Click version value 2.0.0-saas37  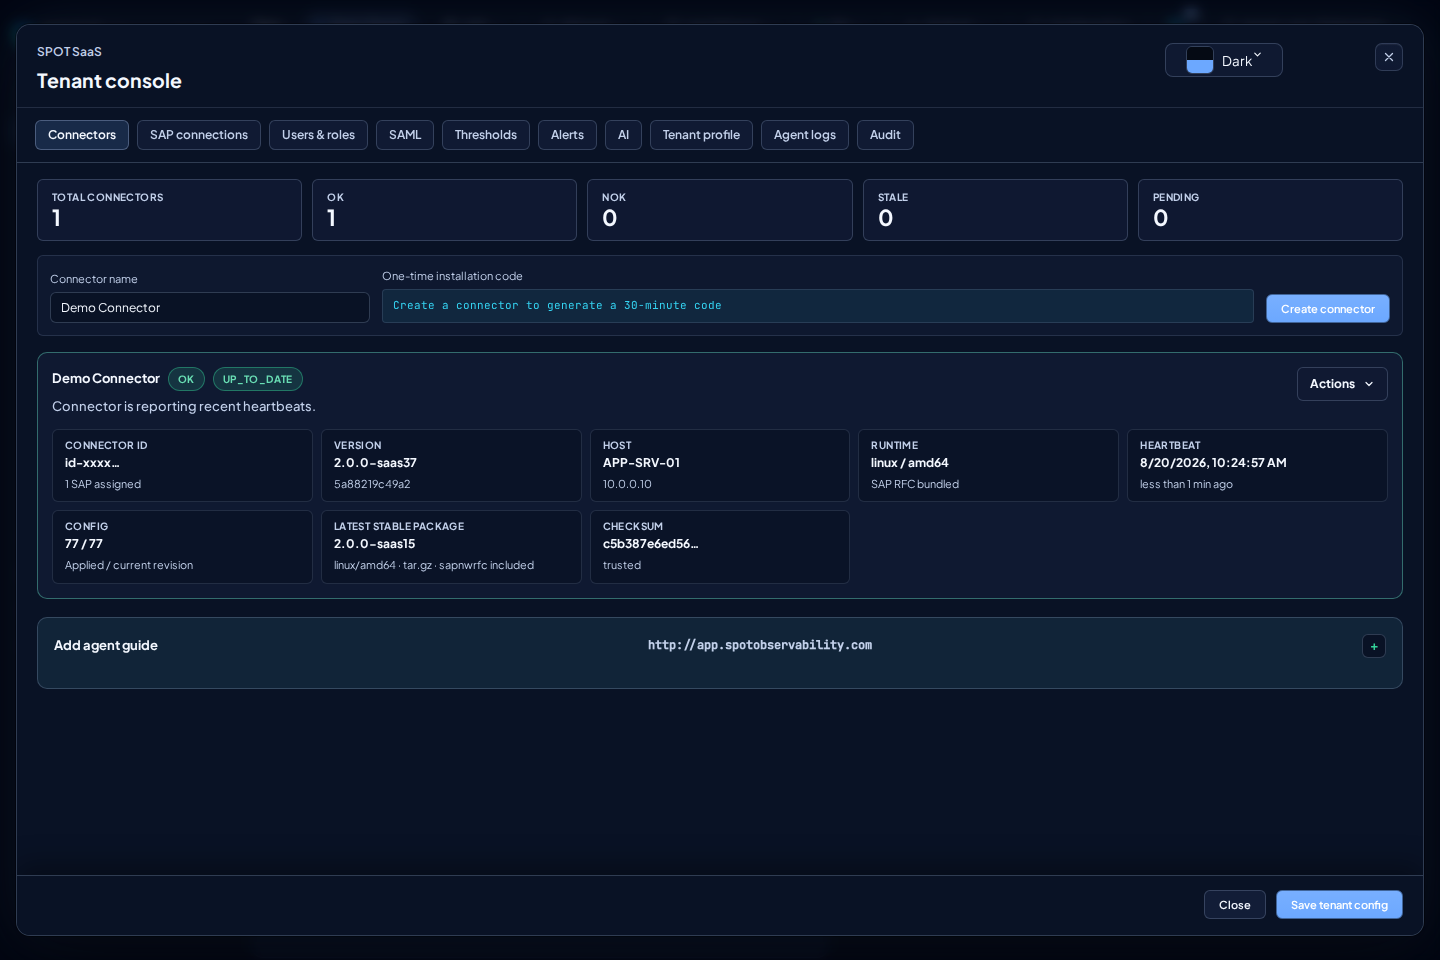coord(375,463)
